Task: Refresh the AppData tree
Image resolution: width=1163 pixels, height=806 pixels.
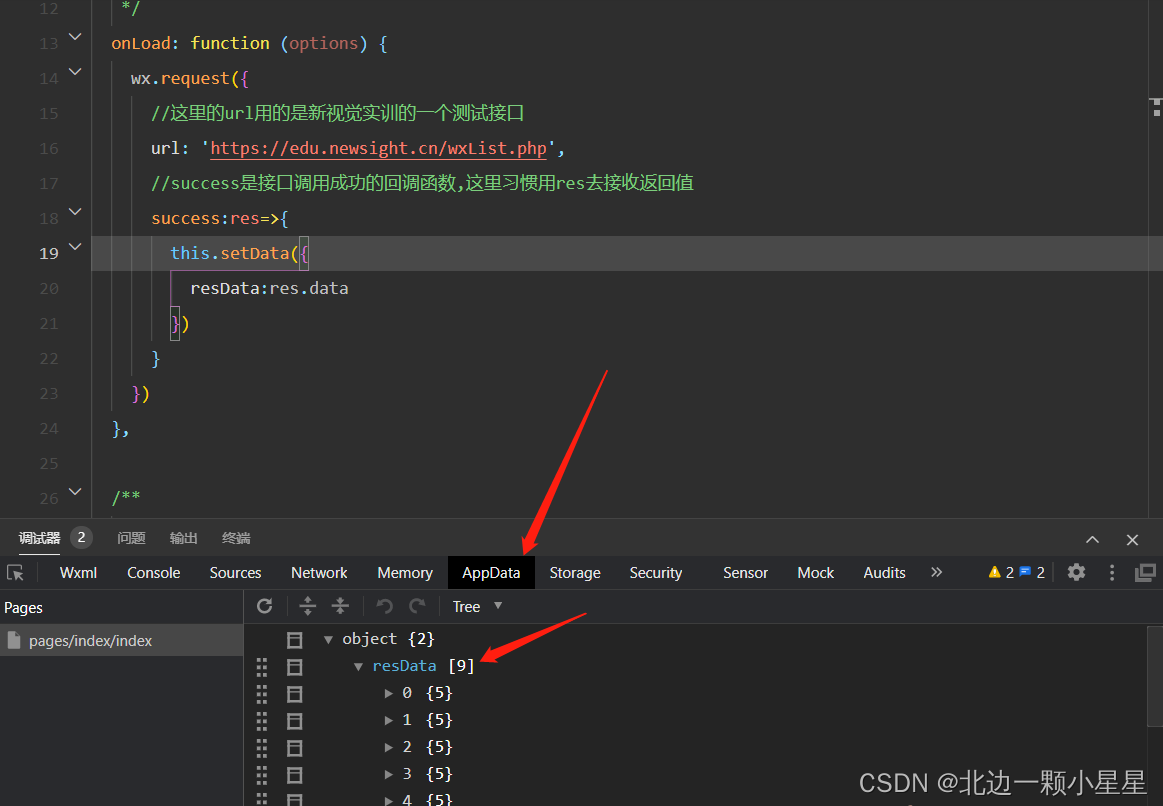Action: (x=265, y=607)
